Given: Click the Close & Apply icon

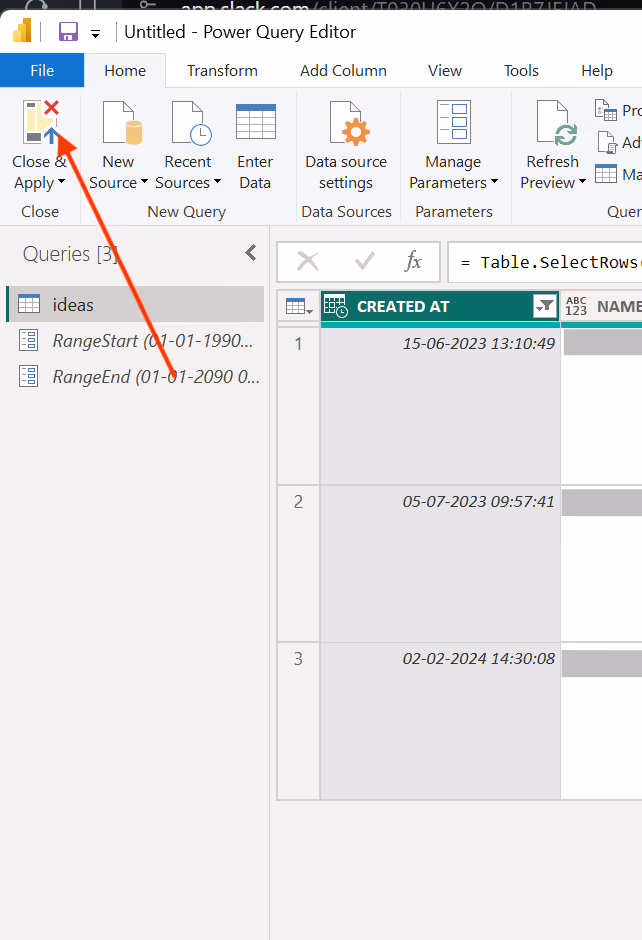Looking at the screenshot, I should (x=41, y=123).
